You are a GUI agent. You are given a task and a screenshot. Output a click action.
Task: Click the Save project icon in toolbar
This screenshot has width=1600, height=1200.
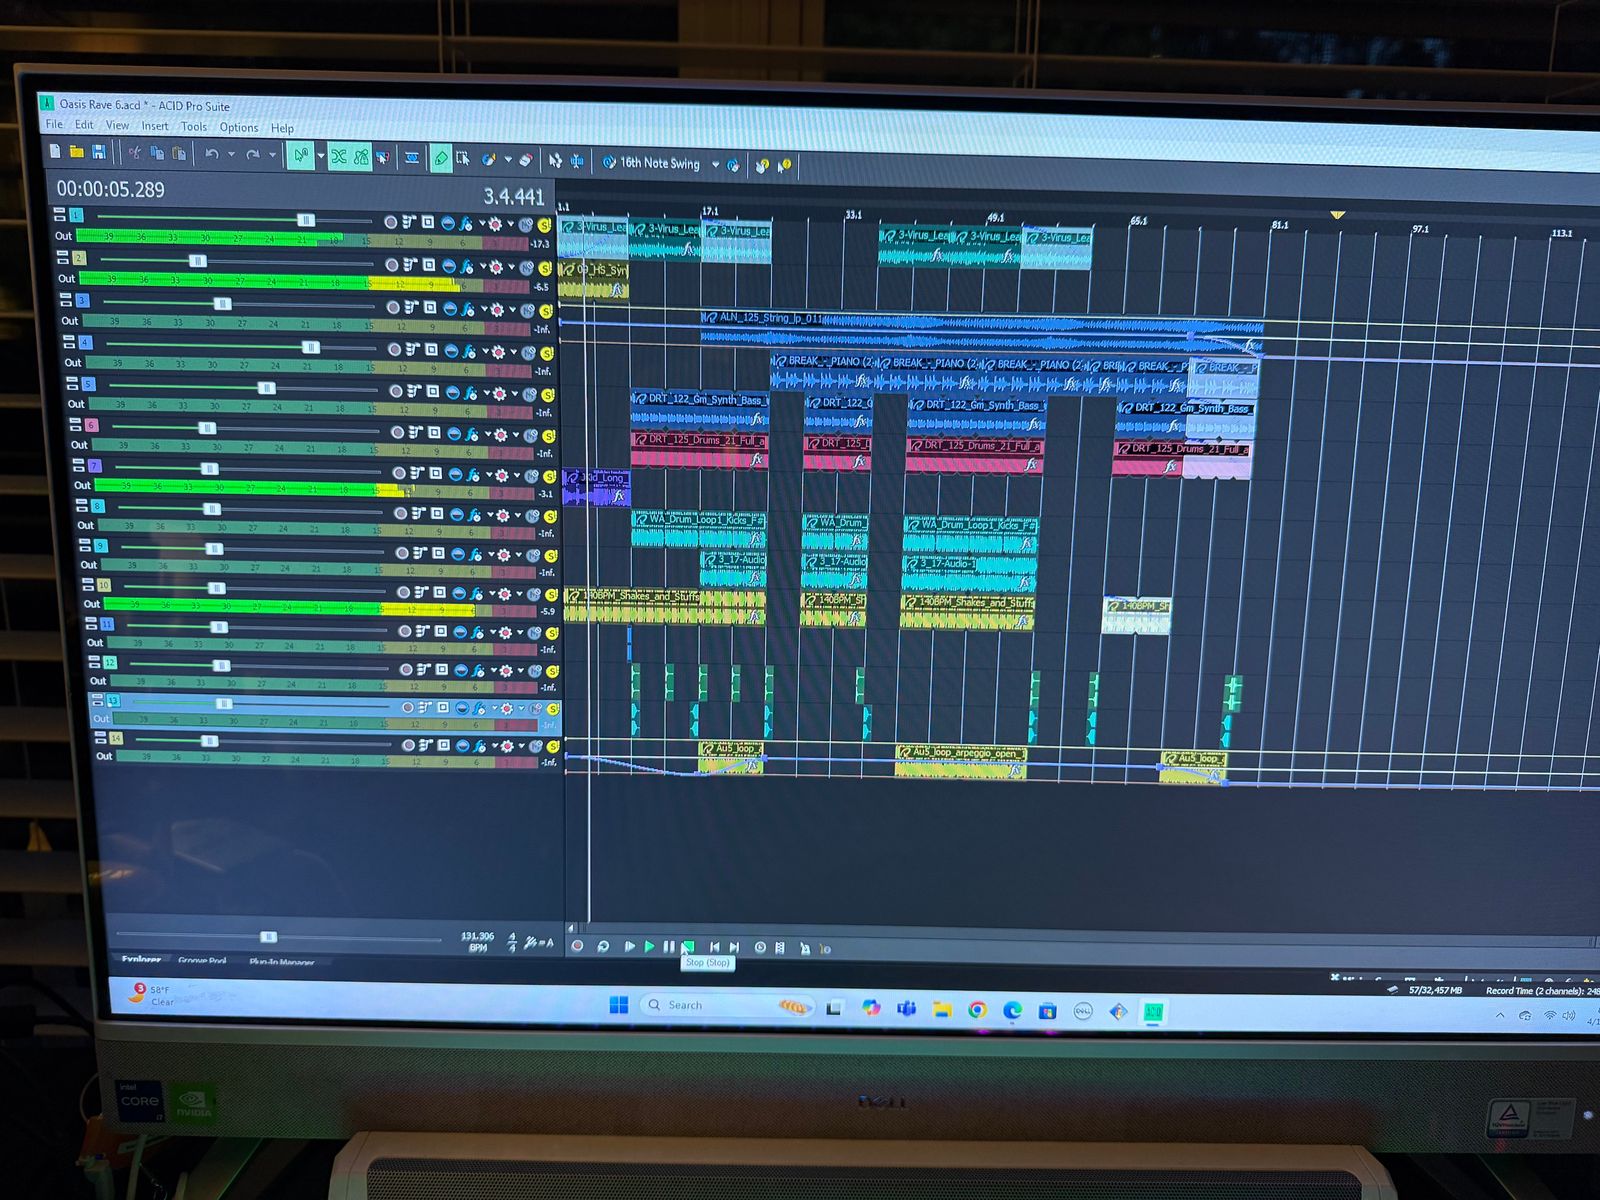(99, 152)
